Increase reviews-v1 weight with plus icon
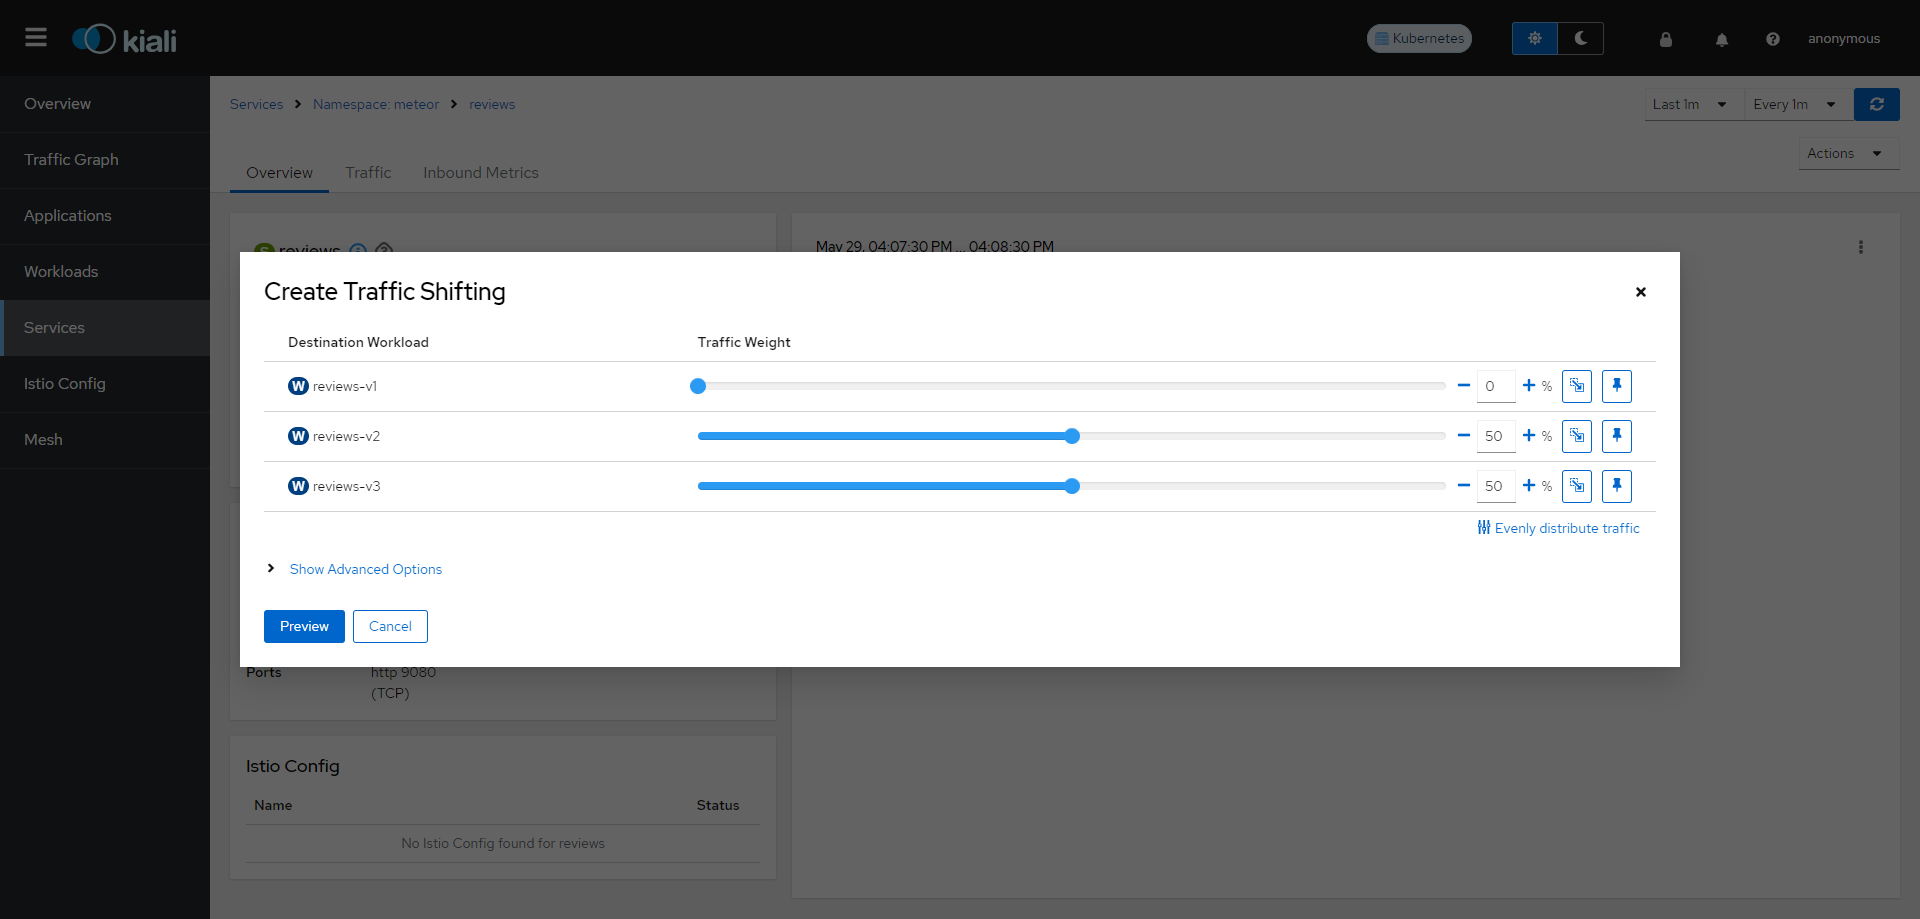1920x919 pixels. click(1529, 386)
